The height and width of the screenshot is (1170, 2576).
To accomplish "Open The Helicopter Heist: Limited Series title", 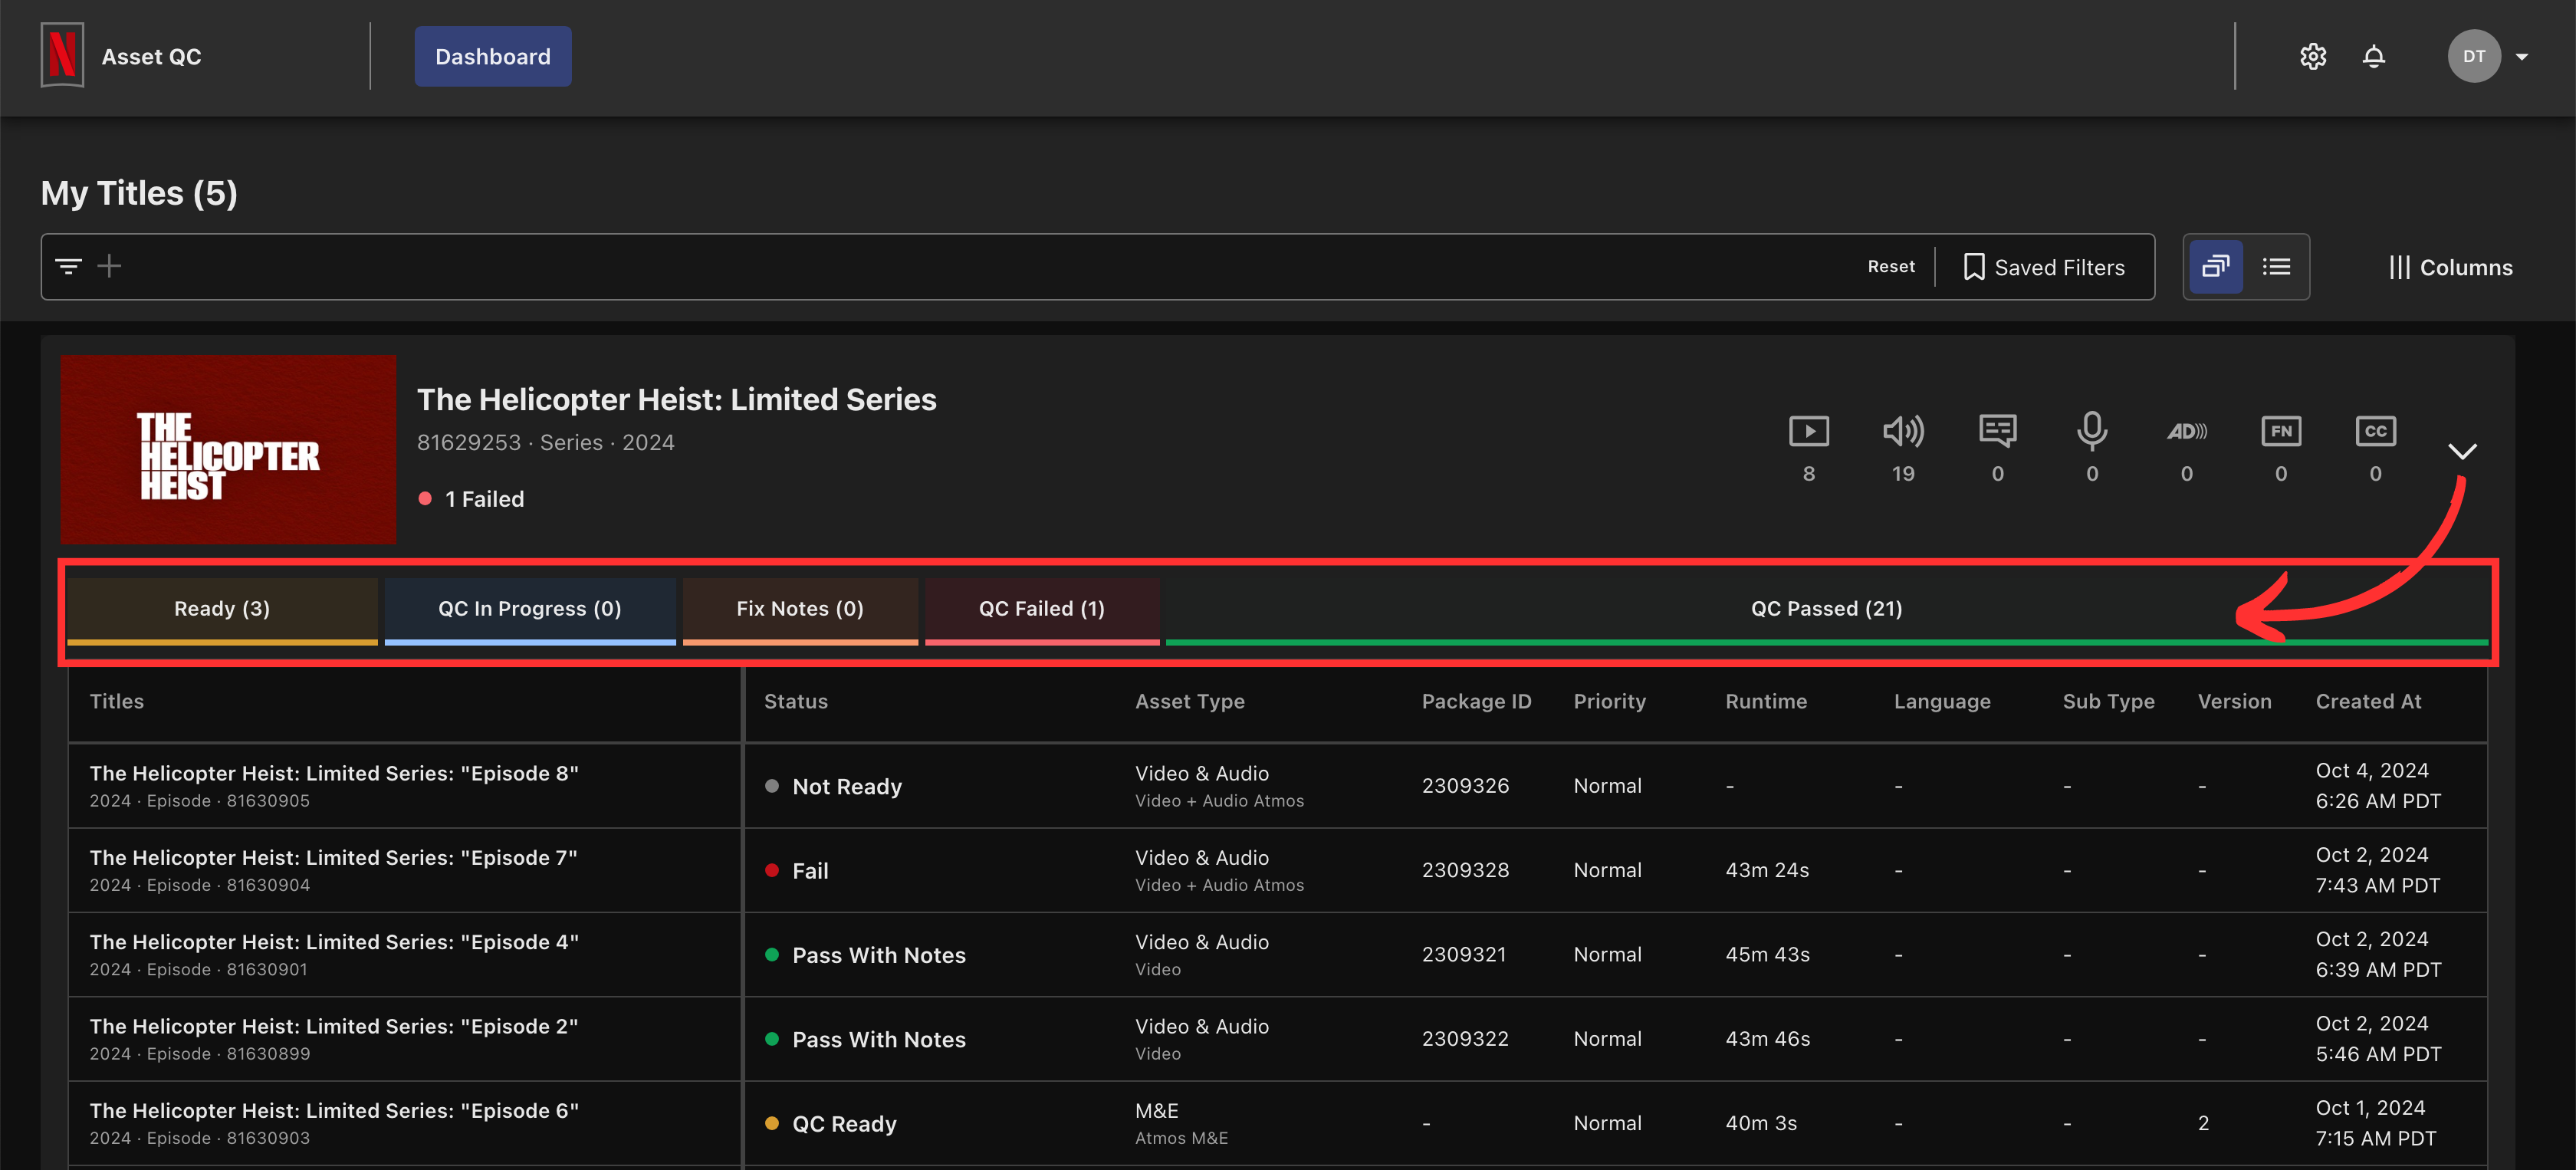I will click(677, 399).
